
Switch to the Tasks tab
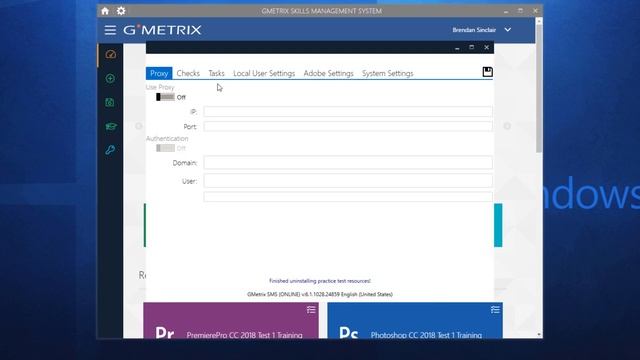(x=216, y=73)
